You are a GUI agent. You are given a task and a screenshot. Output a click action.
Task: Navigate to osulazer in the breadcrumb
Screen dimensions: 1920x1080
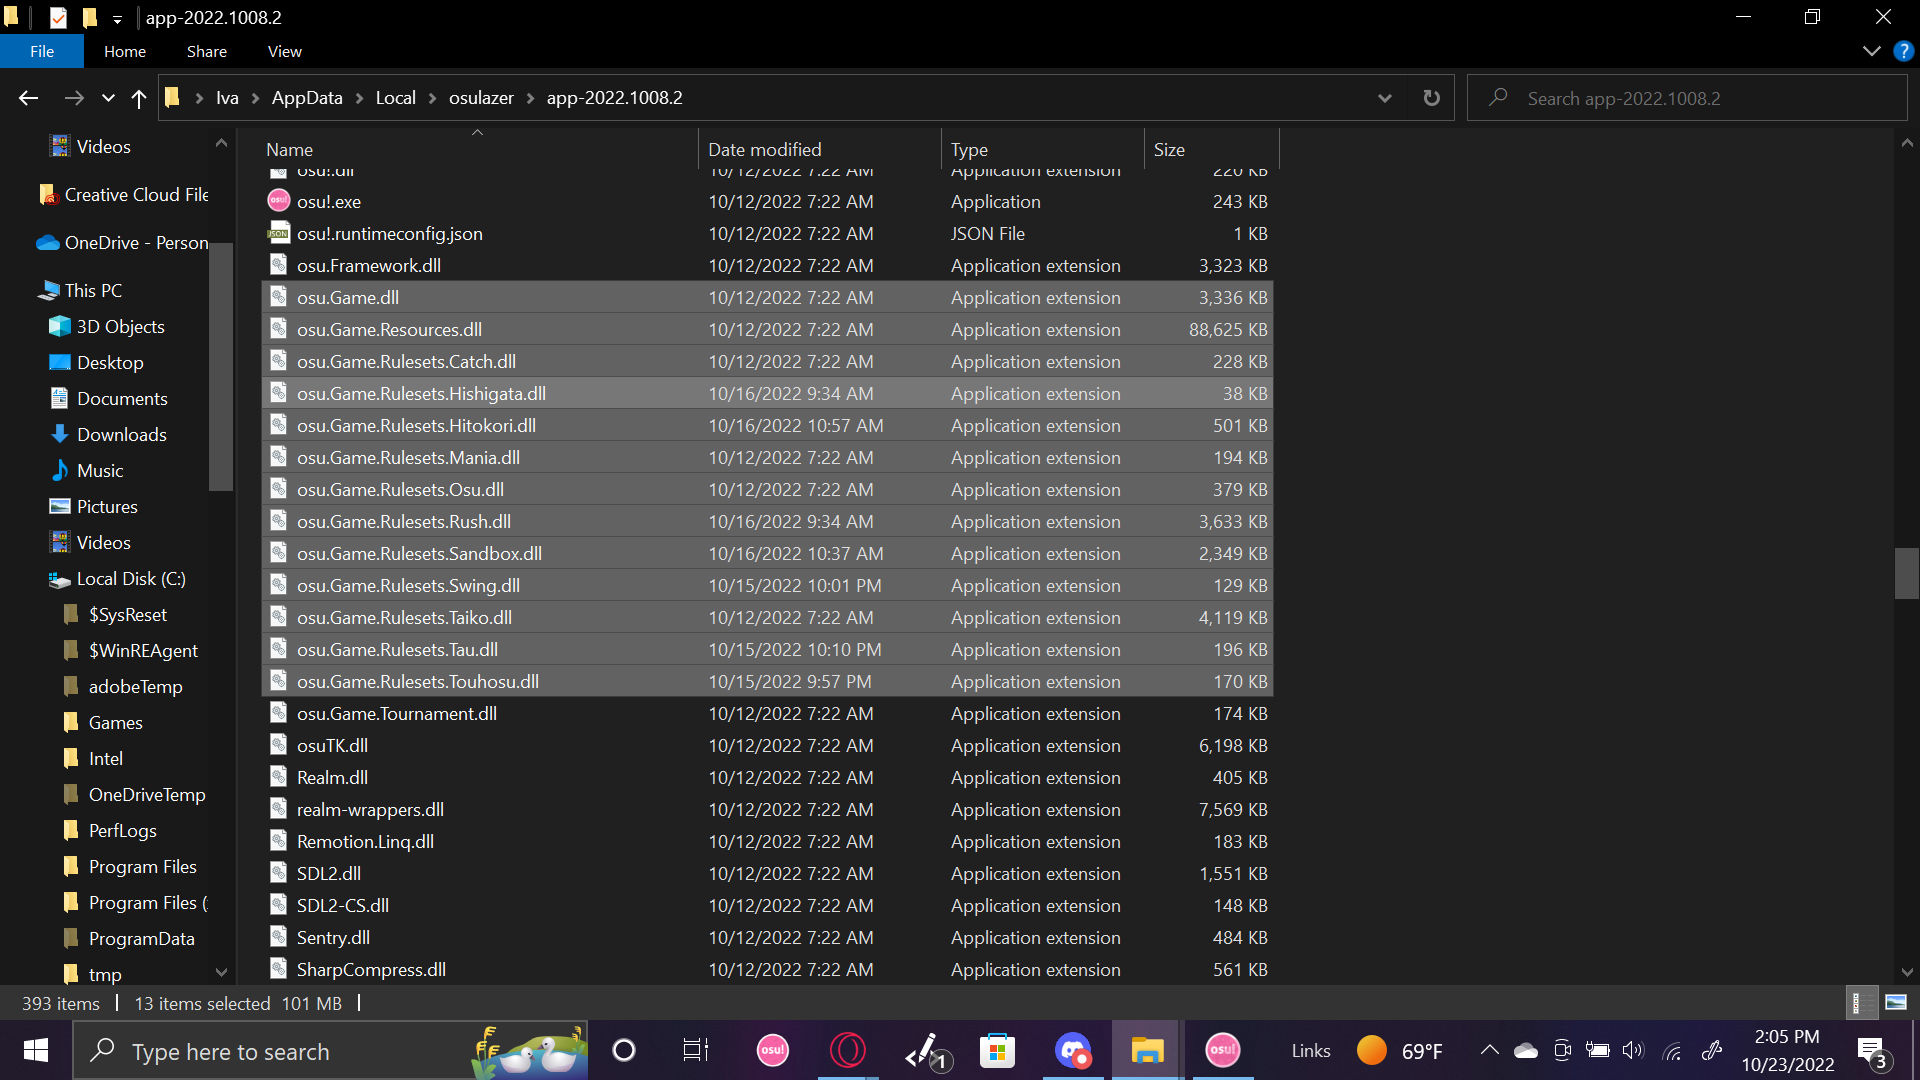(x=481, y=98)
